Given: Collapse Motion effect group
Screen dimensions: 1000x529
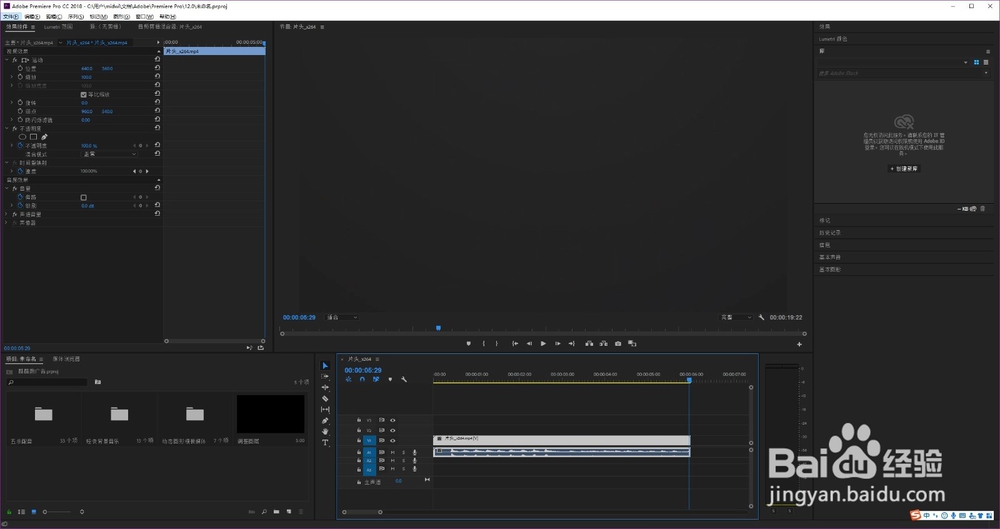Looking at the screenshot, I should coord(7,60).
